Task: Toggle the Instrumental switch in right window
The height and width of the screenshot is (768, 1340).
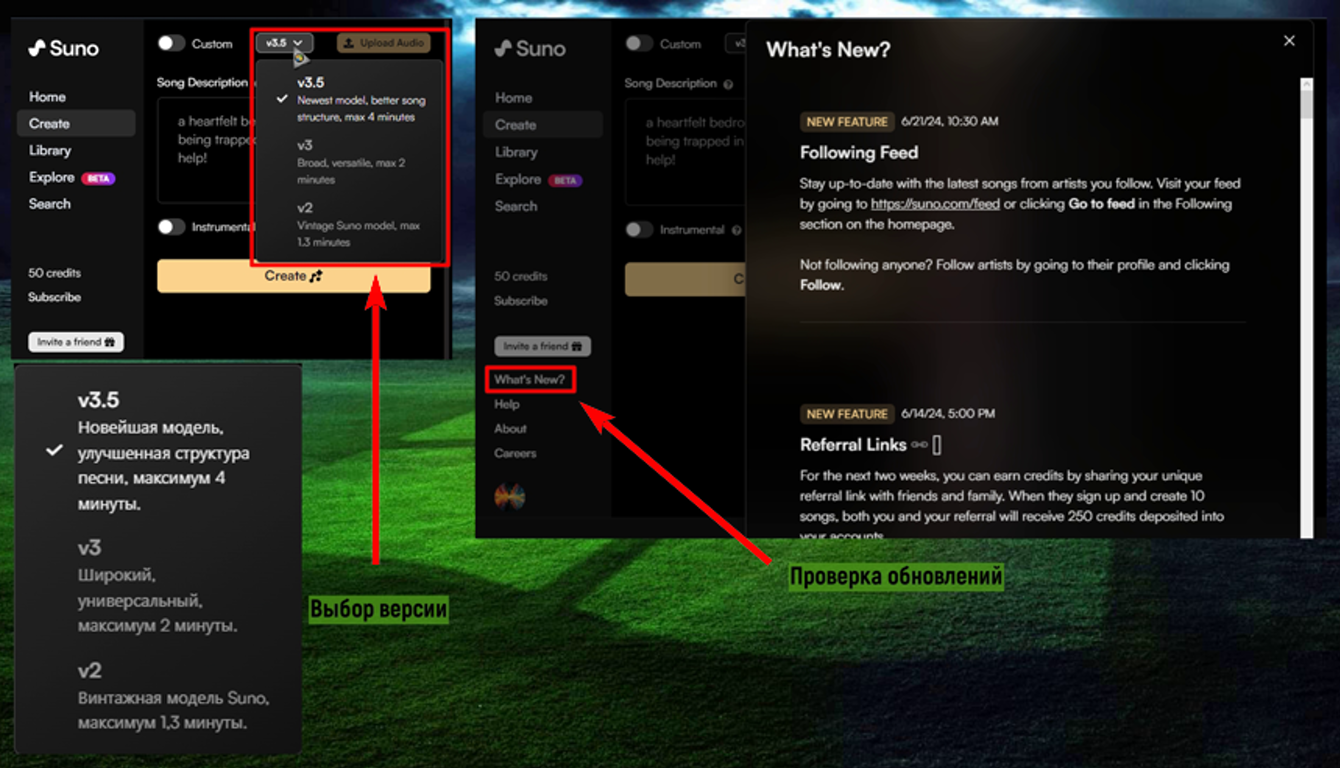Action: point(639,230)
